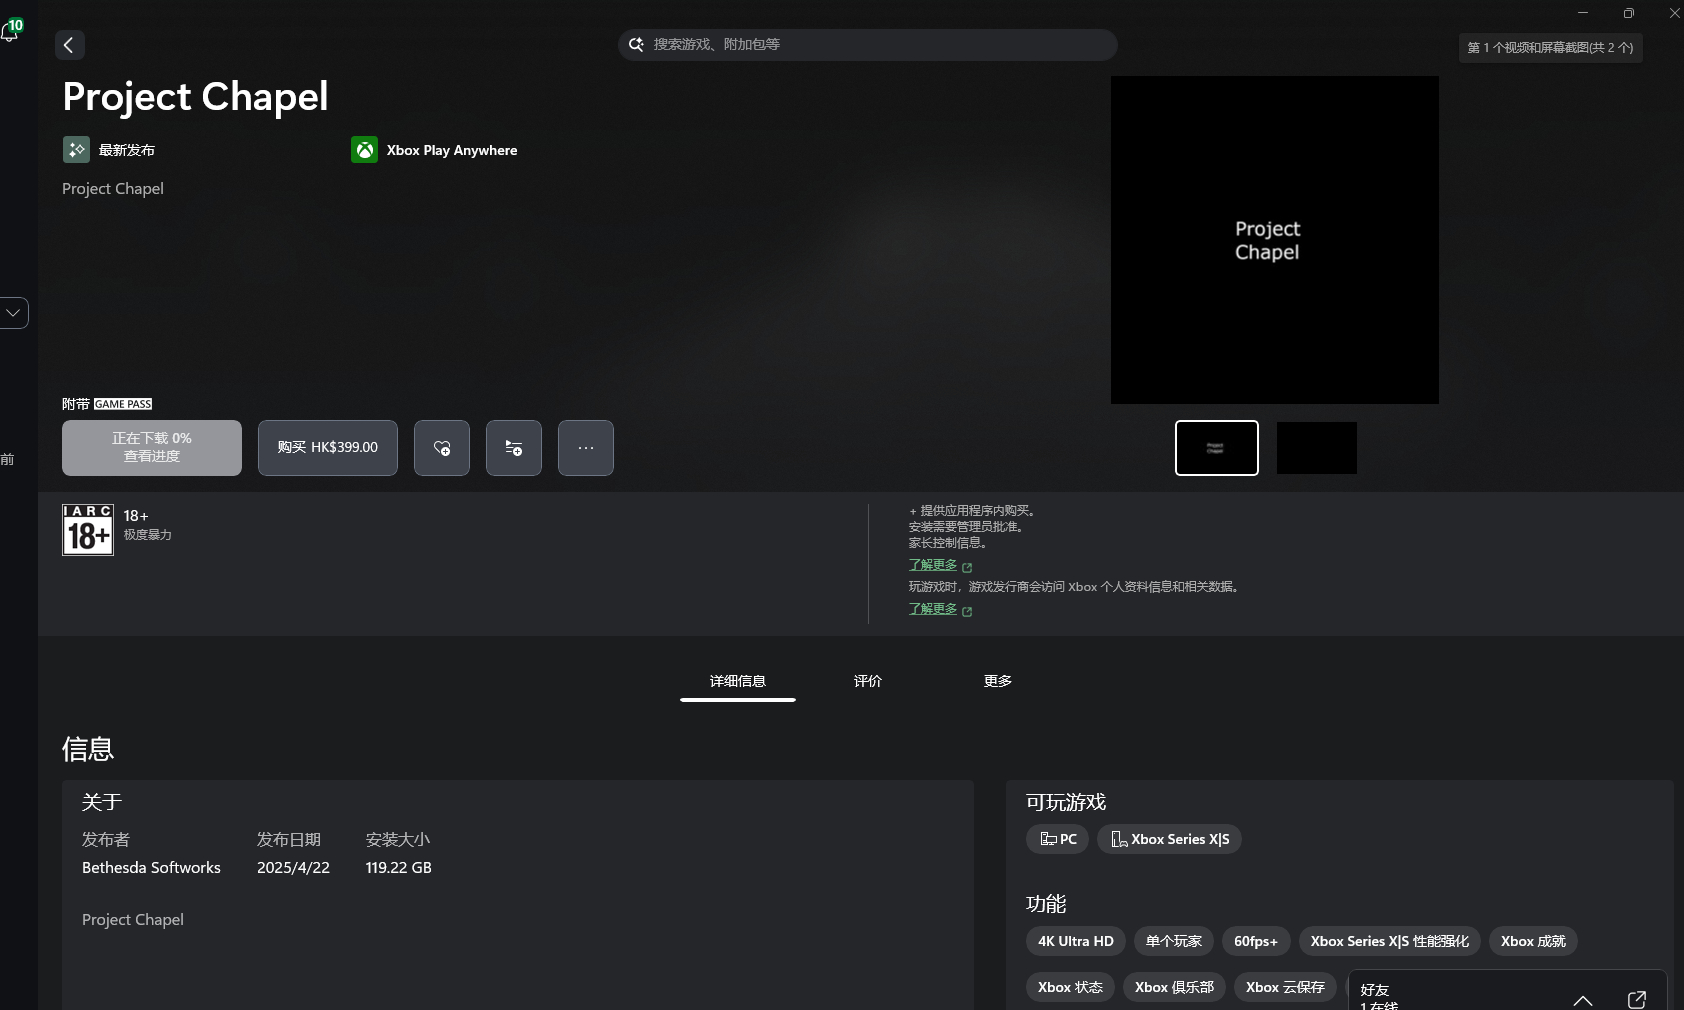
Task: Click the Xbox 状态 feature chip
Action: (x=1070, y=987)
